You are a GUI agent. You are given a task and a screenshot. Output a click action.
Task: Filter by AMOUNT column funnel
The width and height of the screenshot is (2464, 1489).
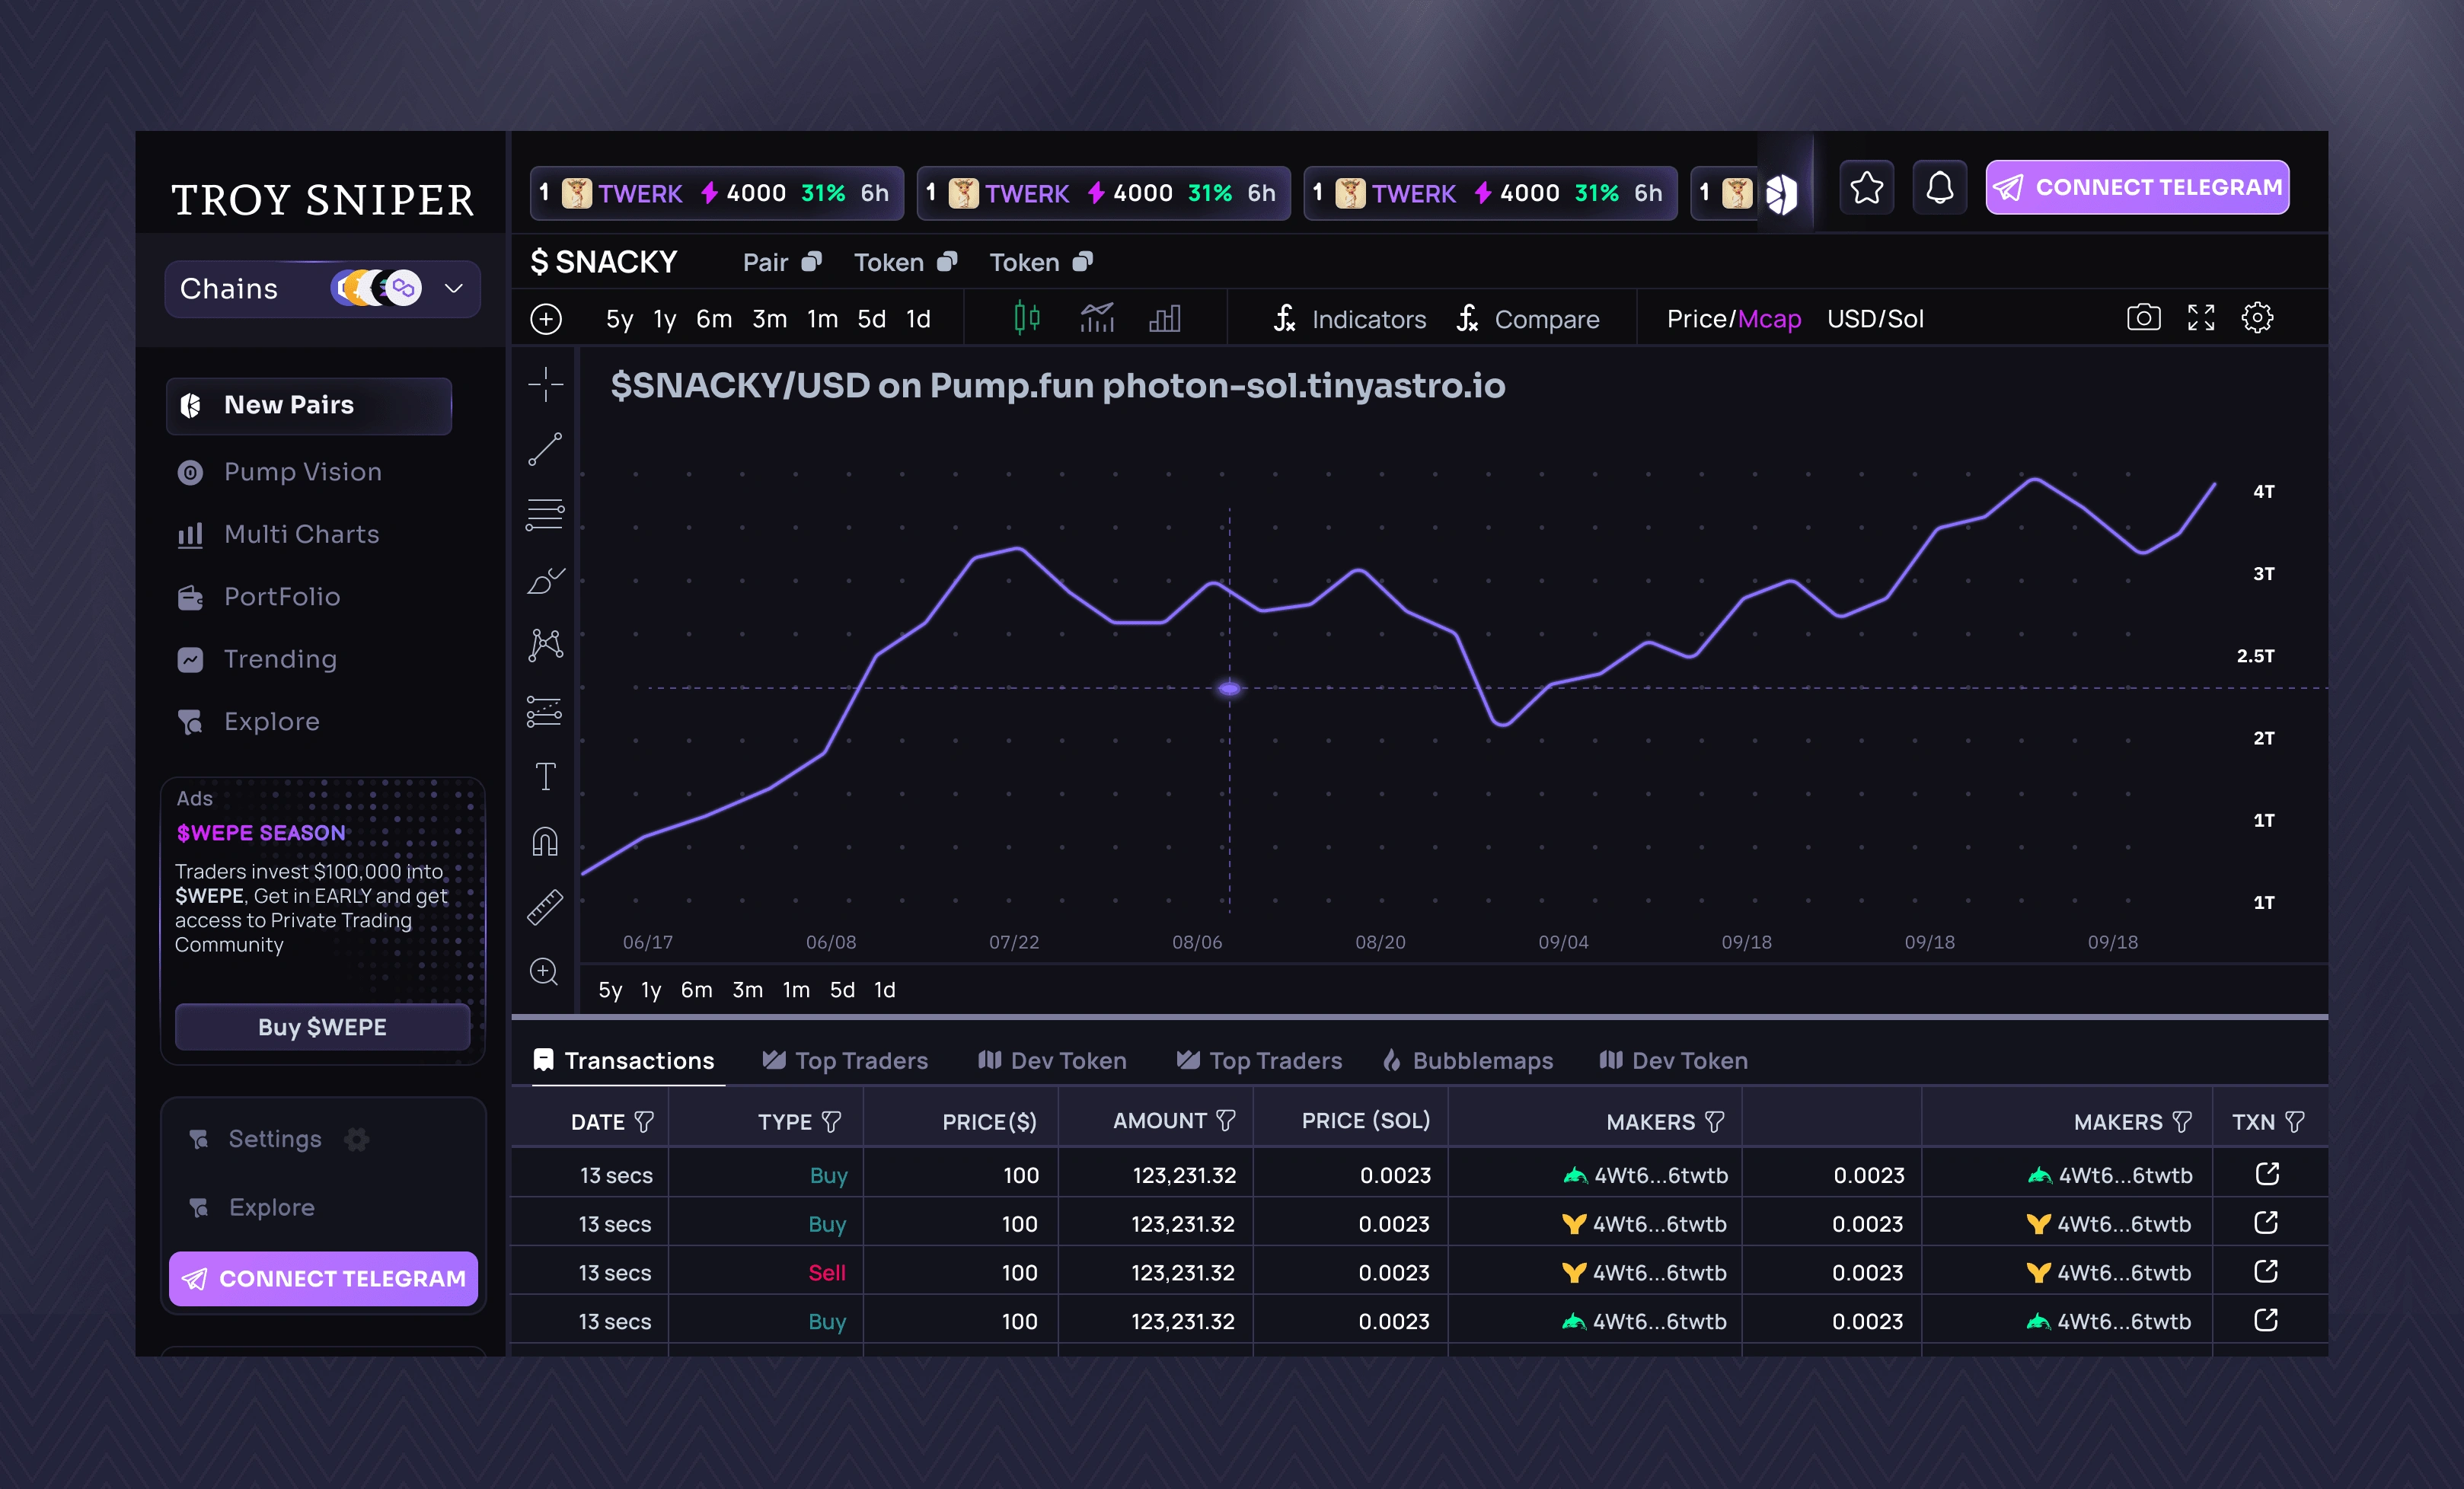point(1225,1121)
